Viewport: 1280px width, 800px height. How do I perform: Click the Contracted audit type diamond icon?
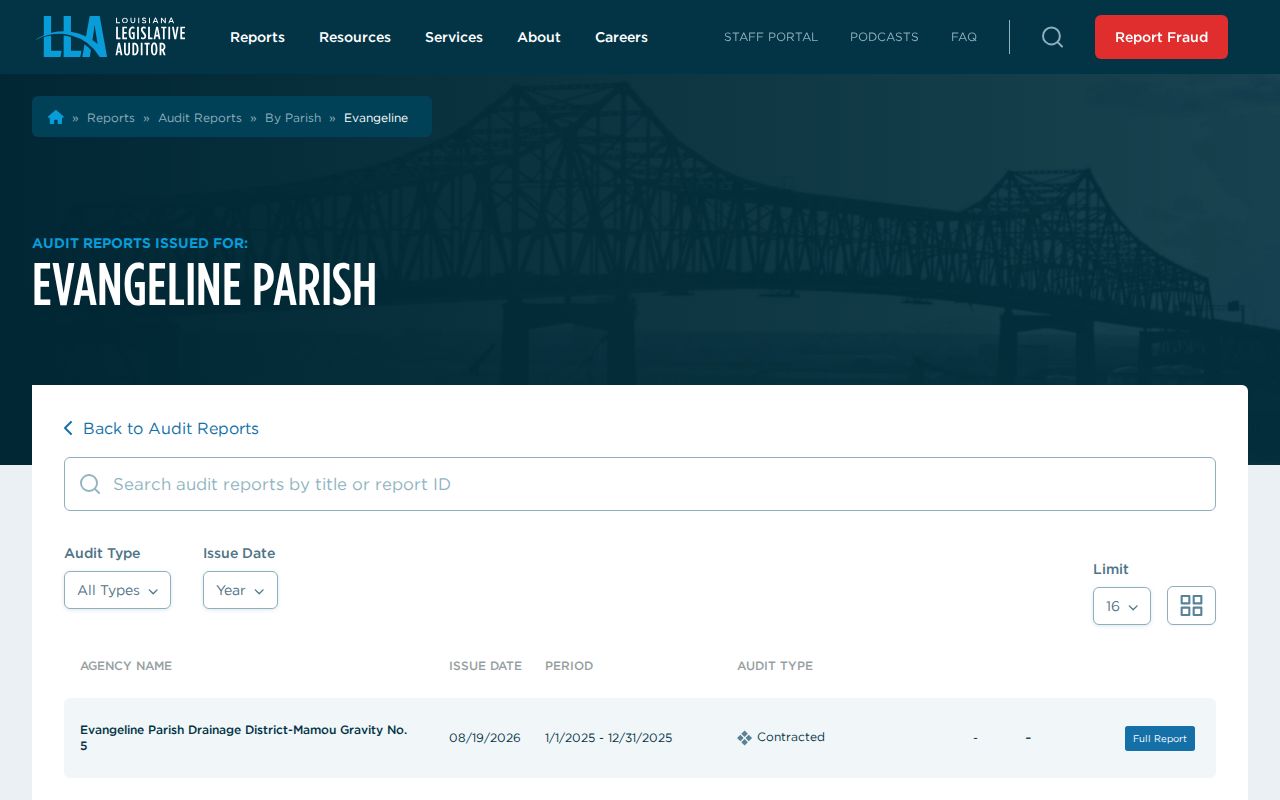tap(744, 738)
